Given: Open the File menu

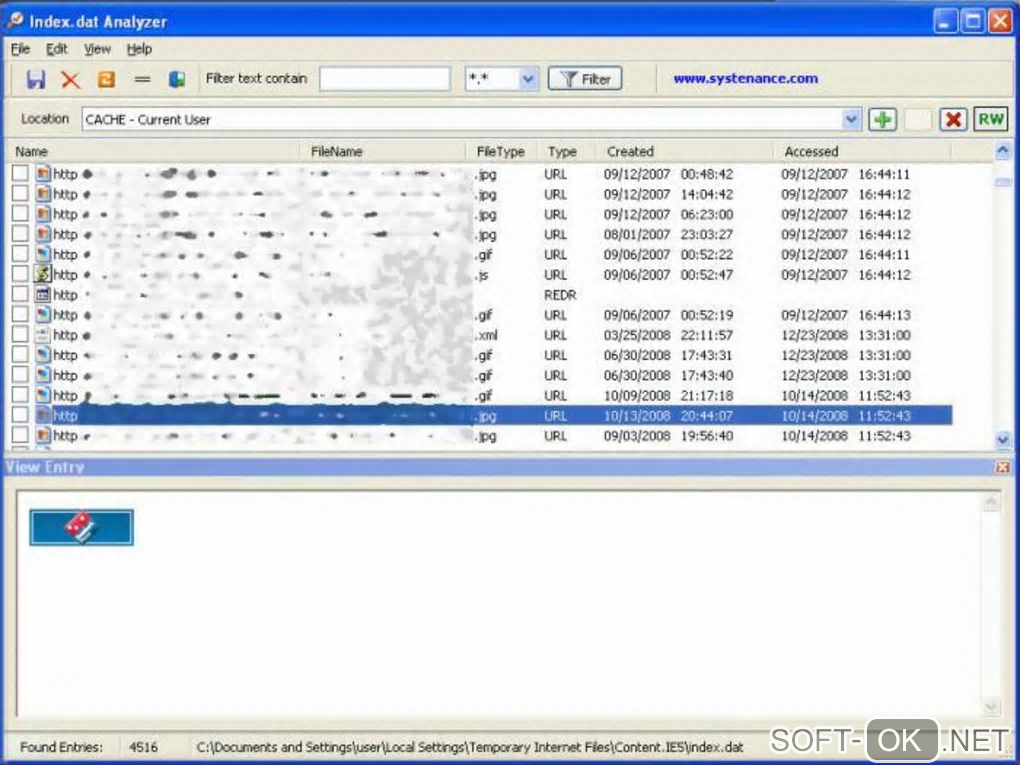Looking at the screenshot, I should pyautogui.click(x=20, y=49).
